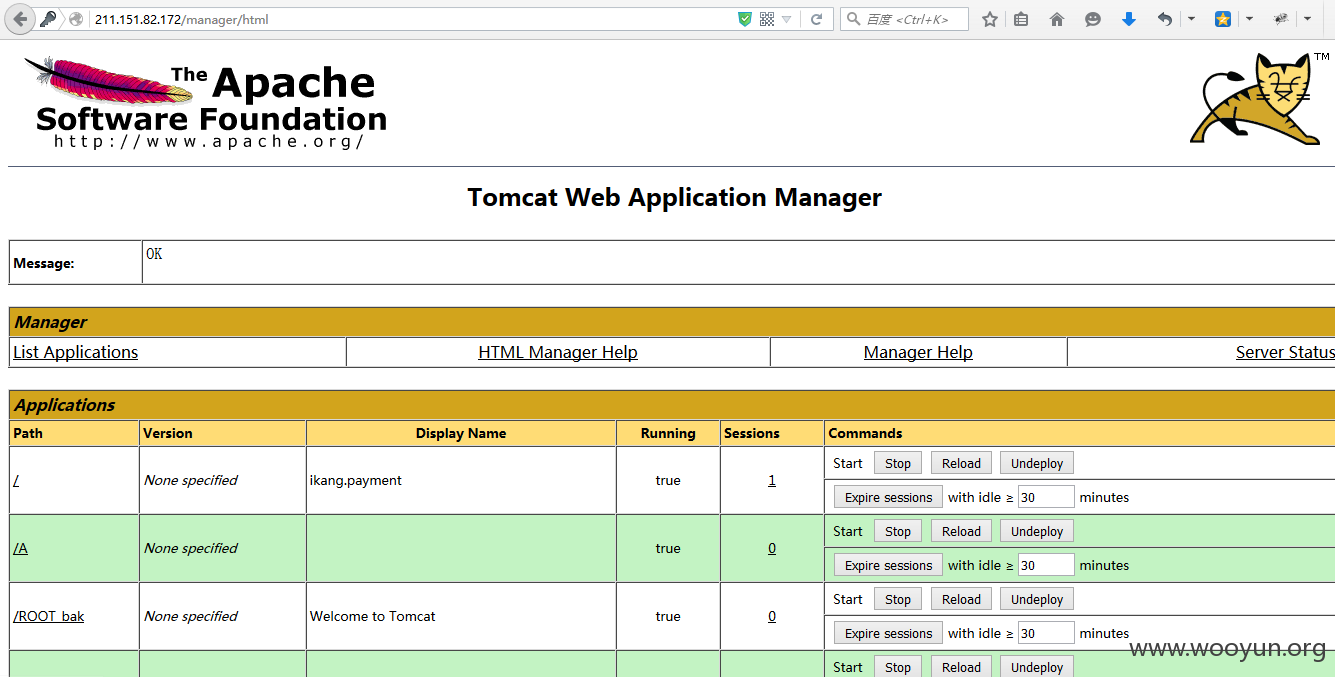Screen dimensions: 1335x677
Task: Click the "Running" column header
Action: tap(668, 433)
